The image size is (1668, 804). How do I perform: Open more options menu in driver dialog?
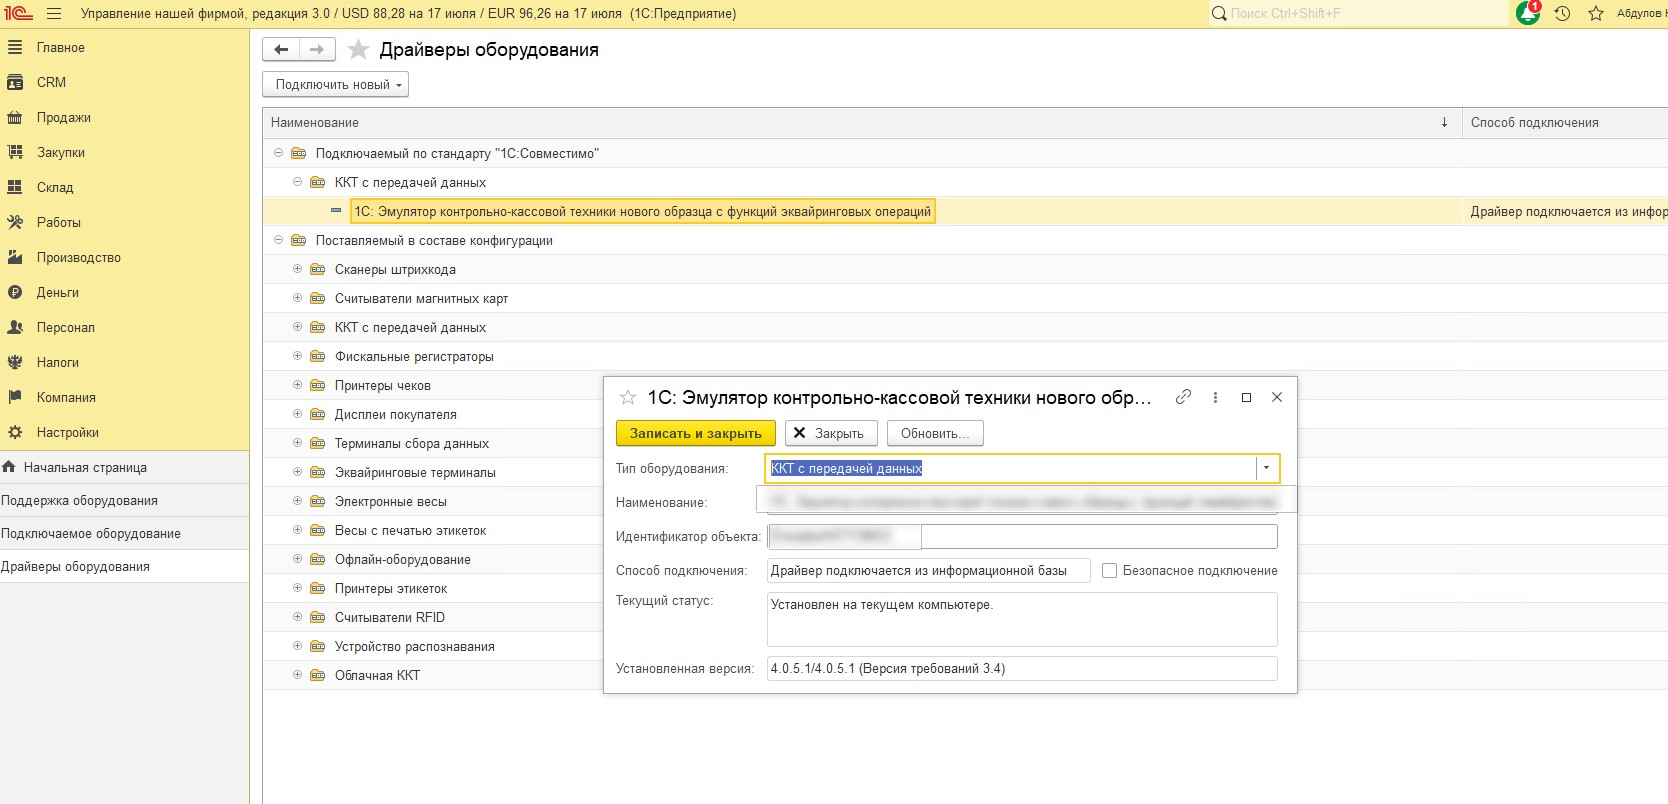point(1215,397)
